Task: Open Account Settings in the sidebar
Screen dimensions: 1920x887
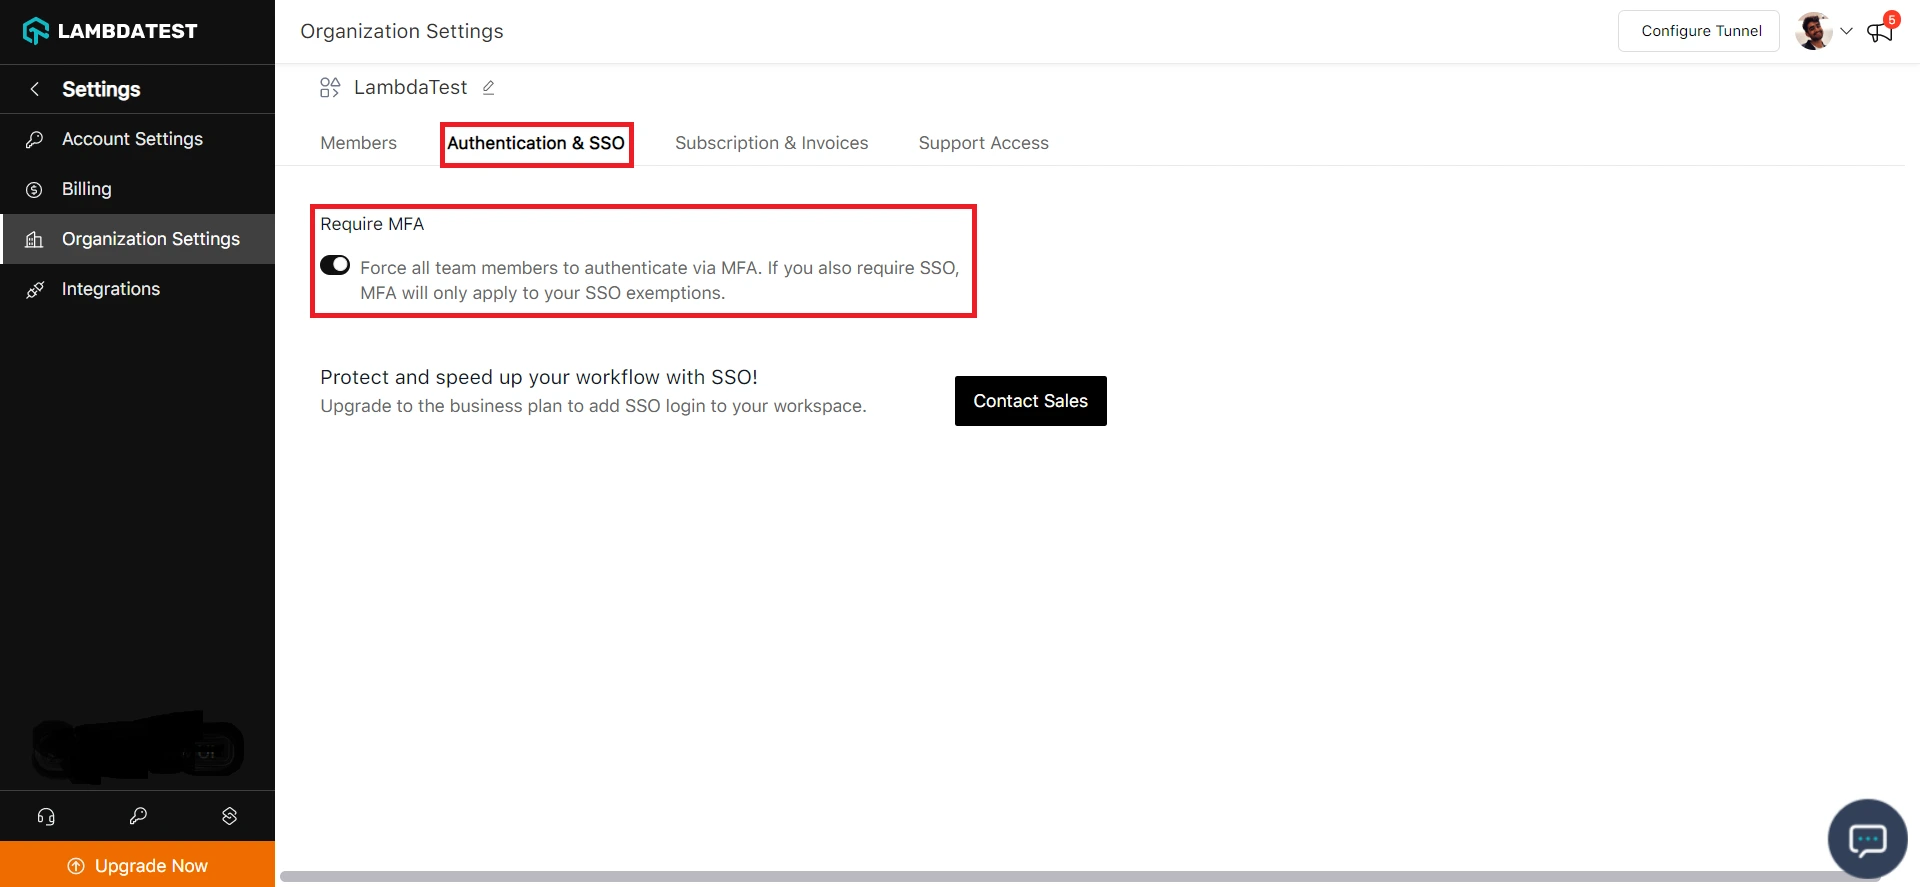Action: [x=132, y=139]
